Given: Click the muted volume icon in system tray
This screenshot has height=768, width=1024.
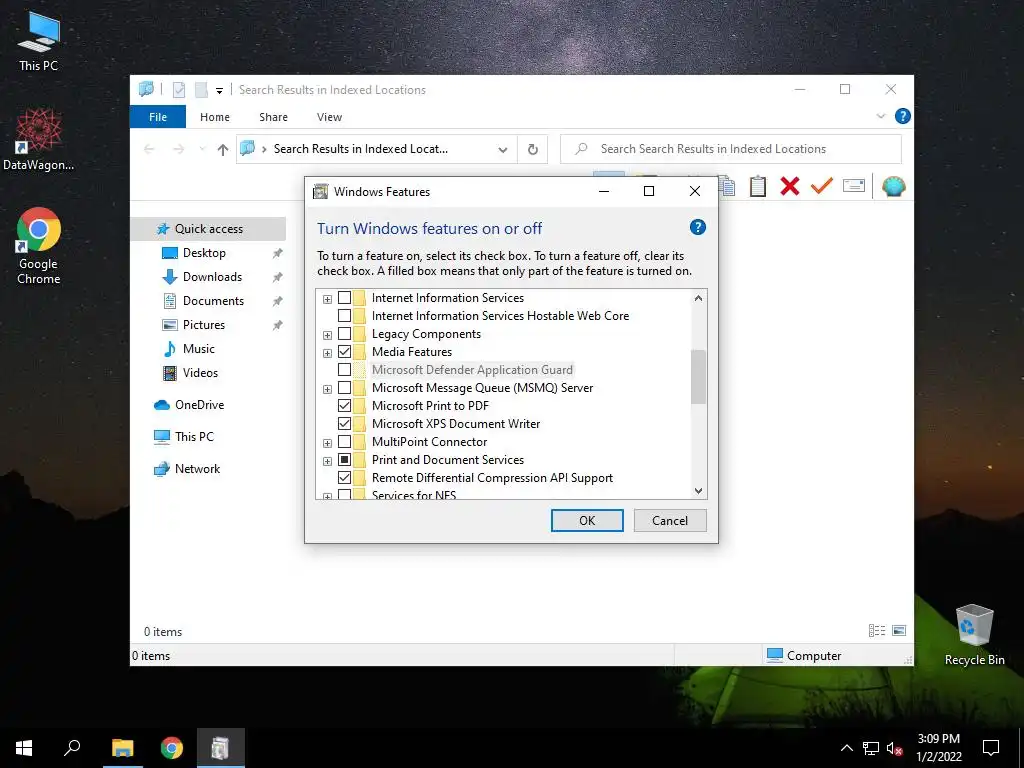Looking at the screenshot, I should [895, 748].
